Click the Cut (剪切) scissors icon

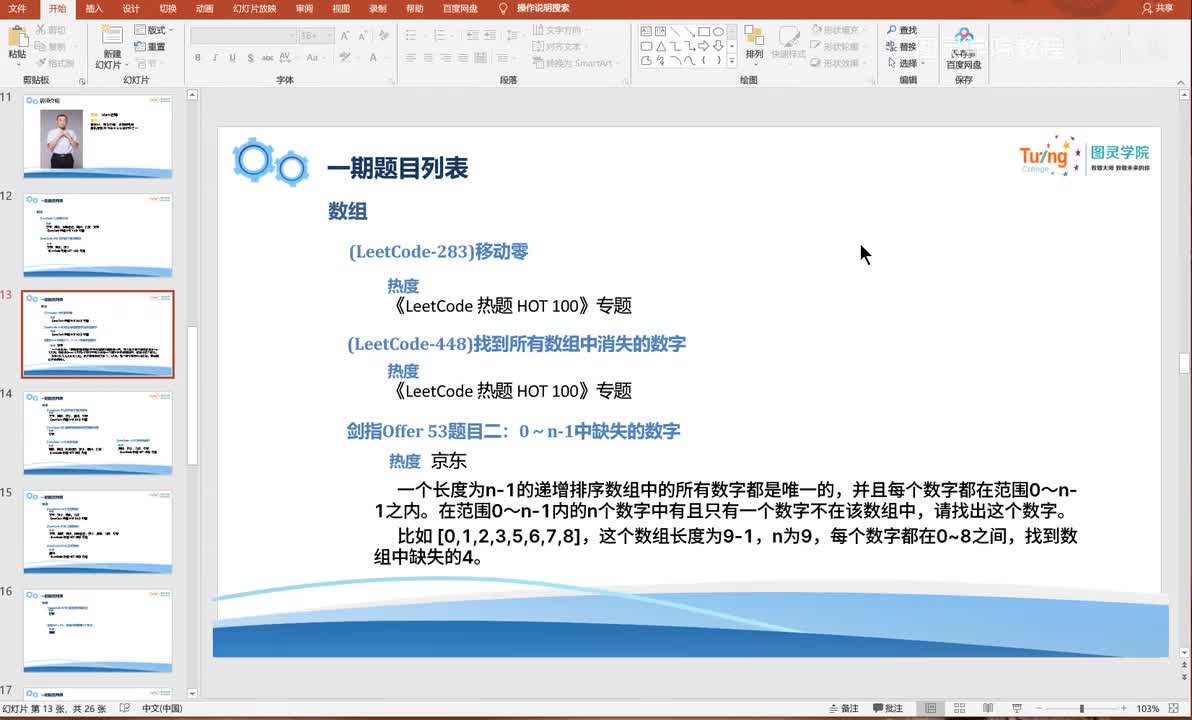40,29
